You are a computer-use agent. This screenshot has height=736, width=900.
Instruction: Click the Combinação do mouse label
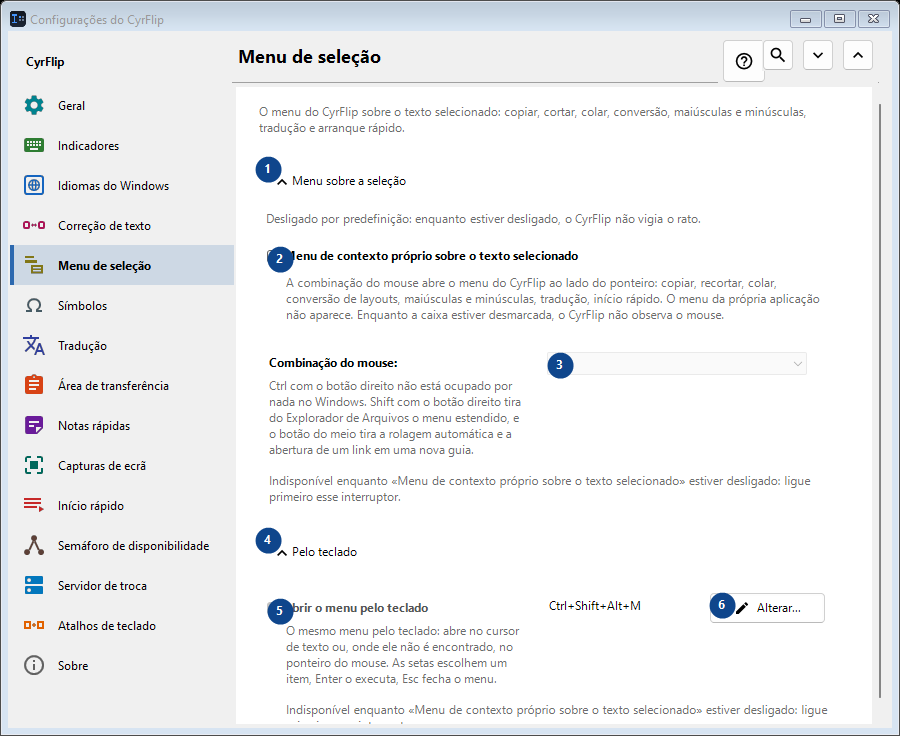pos(333,363)
